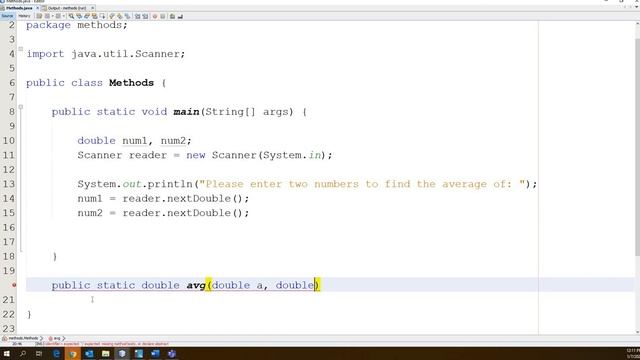The height and width of the screenshot is (360, 640).
Task: Start Macro Recording red icon
Action: coord(155,16)
